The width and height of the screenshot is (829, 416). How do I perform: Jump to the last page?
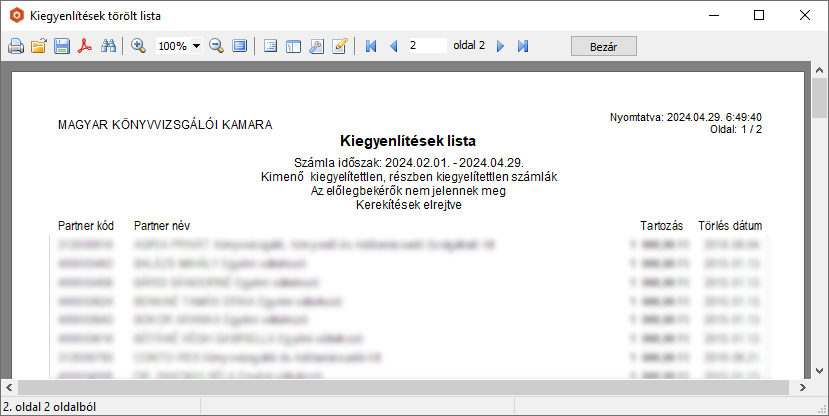523,47
